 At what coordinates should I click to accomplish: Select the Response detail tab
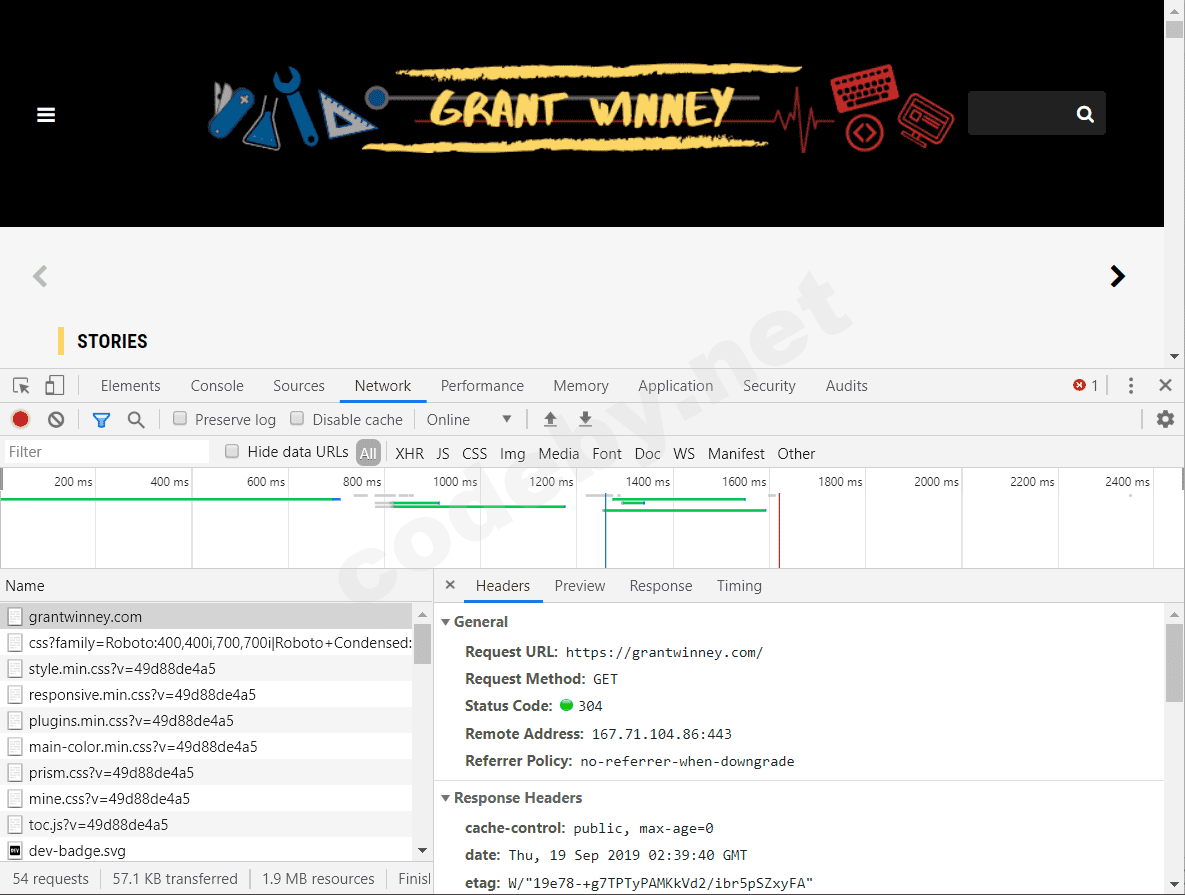[x=661, y=586]
